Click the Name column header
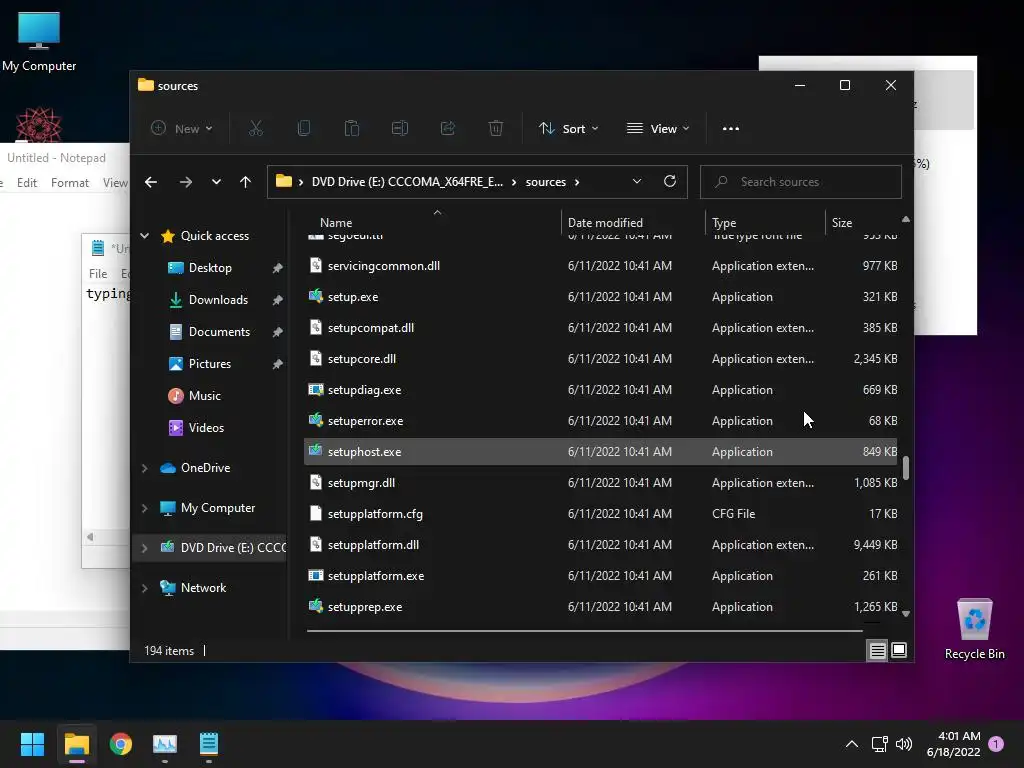This screenshot has width=1024, height=768. click(x=336, y=223)
